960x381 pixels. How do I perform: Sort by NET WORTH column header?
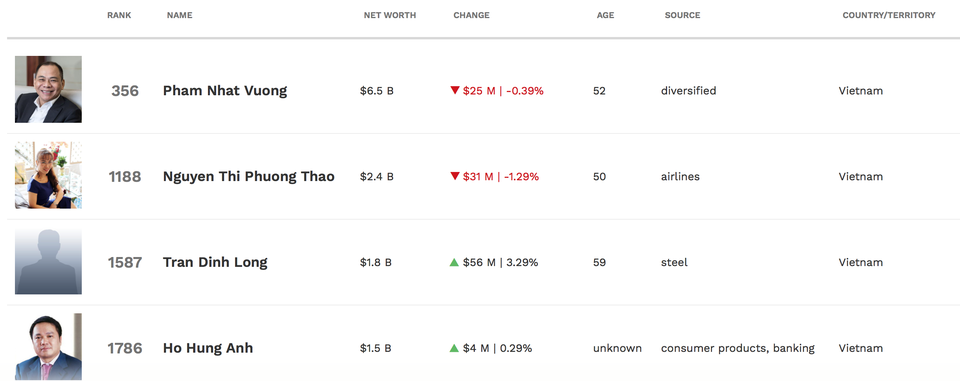click(390, 15)
